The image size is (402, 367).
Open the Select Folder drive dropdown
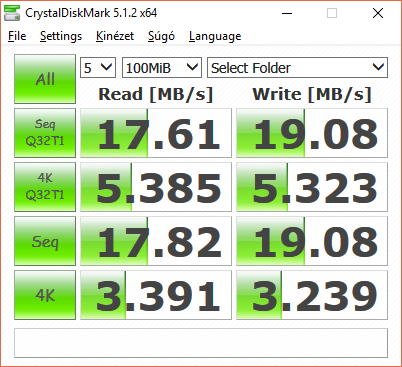coord(297,68)
